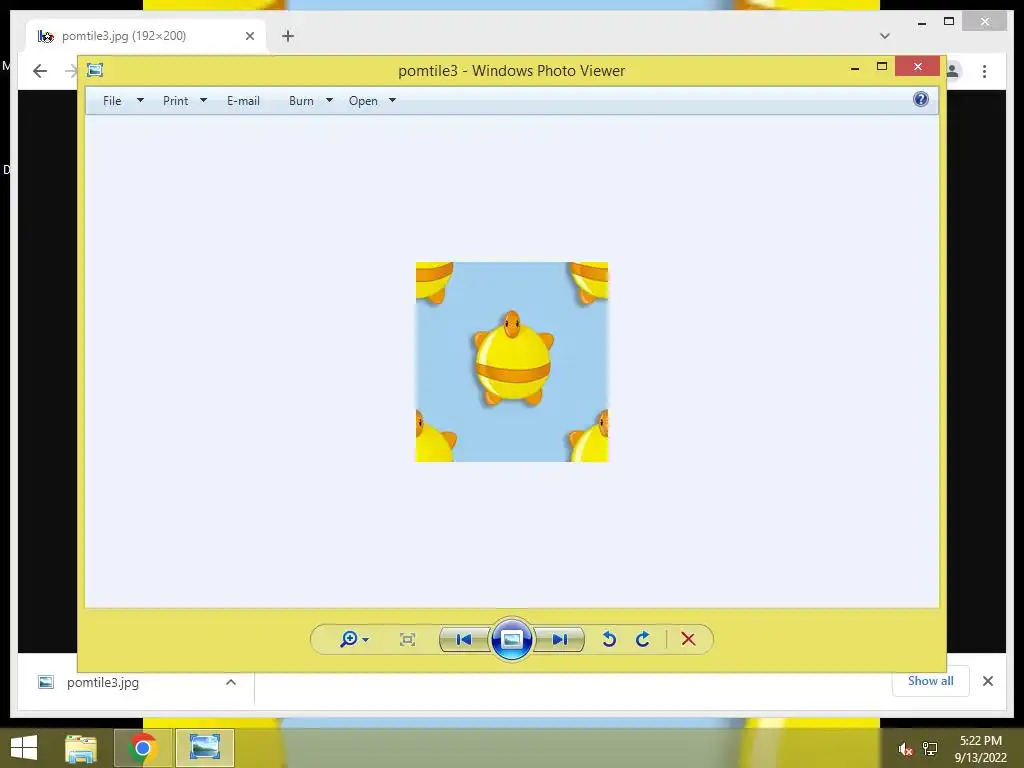Maximize the Photo Viewer window
Screen dimensions: 1024x768
tap(882, 67)
